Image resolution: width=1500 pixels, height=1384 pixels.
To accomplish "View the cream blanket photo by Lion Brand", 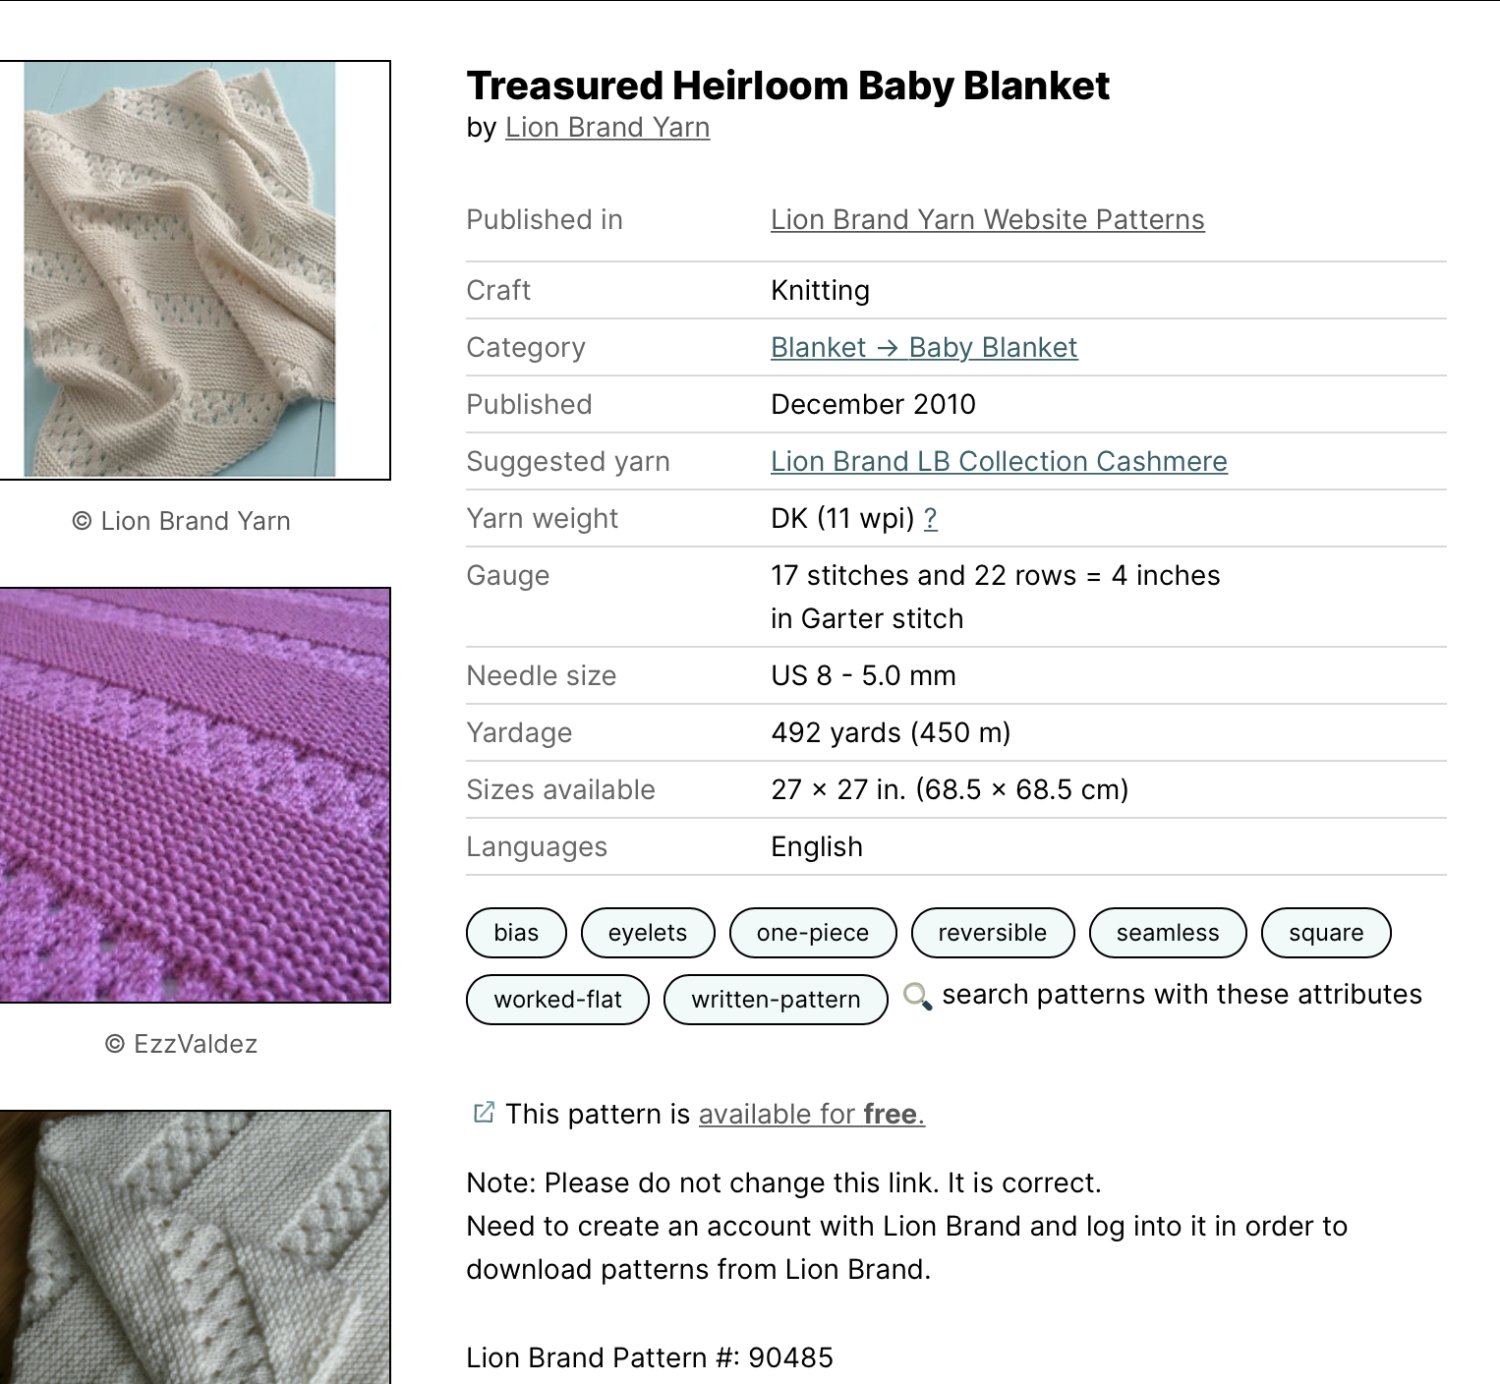I will click(180, 270).
